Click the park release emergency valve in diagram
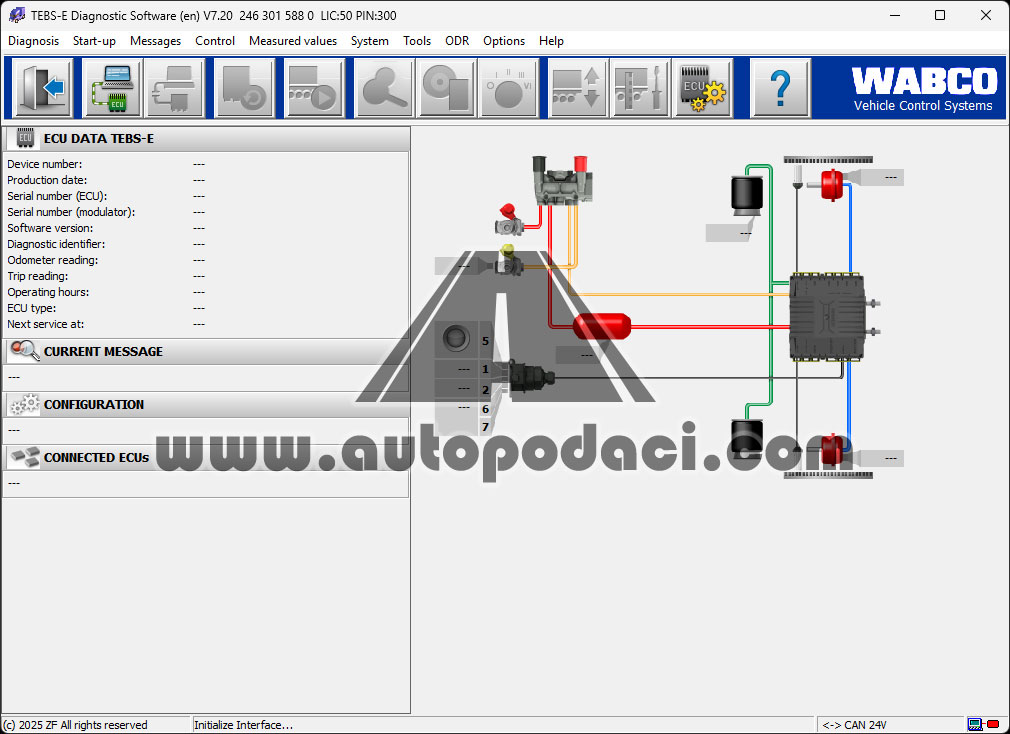1010x734 pixels. coord(562,182)
